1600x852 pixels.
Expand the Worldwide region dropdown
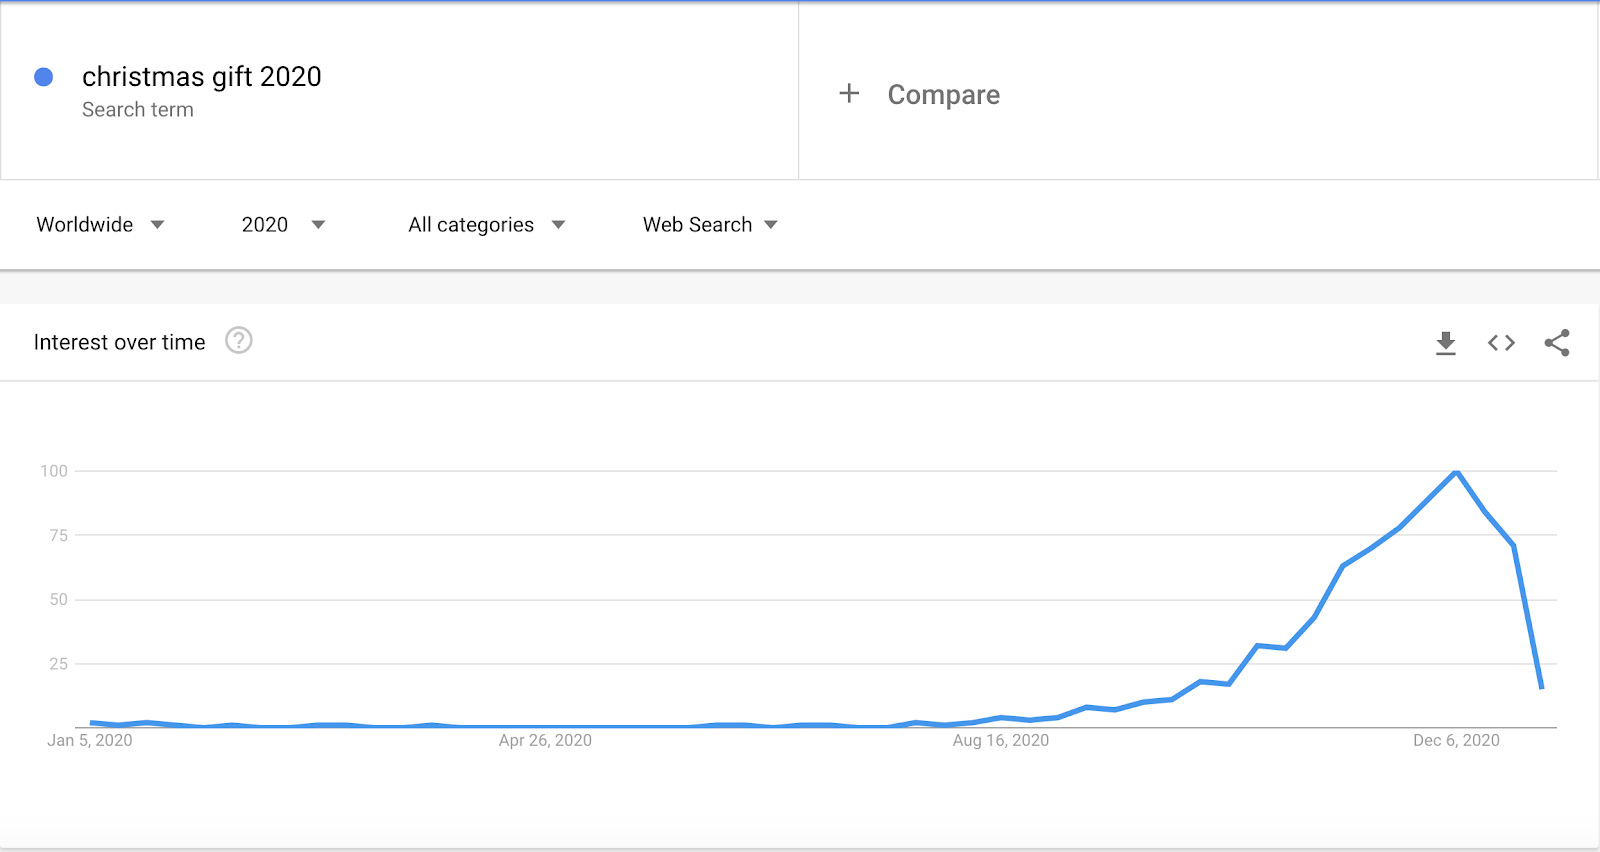[x=100, y=225]
